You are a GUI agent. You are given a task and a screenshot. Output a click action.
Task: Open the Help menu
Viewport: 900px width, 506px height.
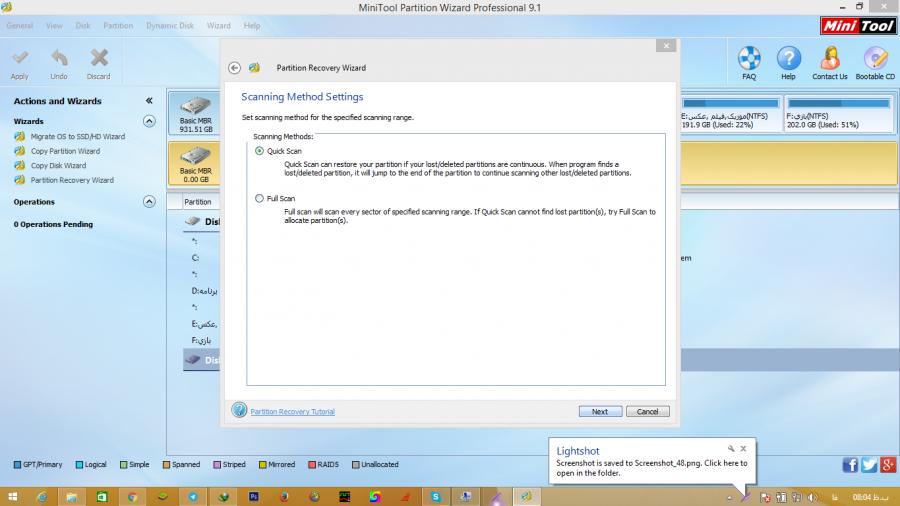tap(251, 26)
